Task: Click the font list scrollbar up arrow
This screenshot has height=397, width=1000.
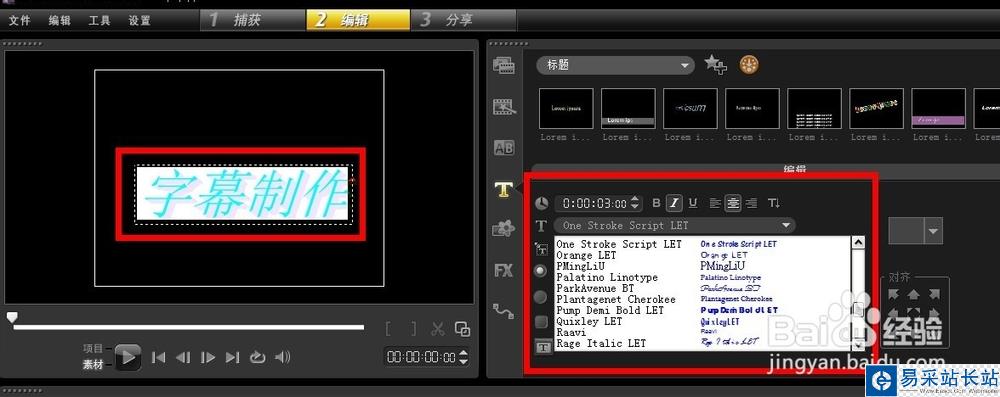Action: (x=858, y=242)
